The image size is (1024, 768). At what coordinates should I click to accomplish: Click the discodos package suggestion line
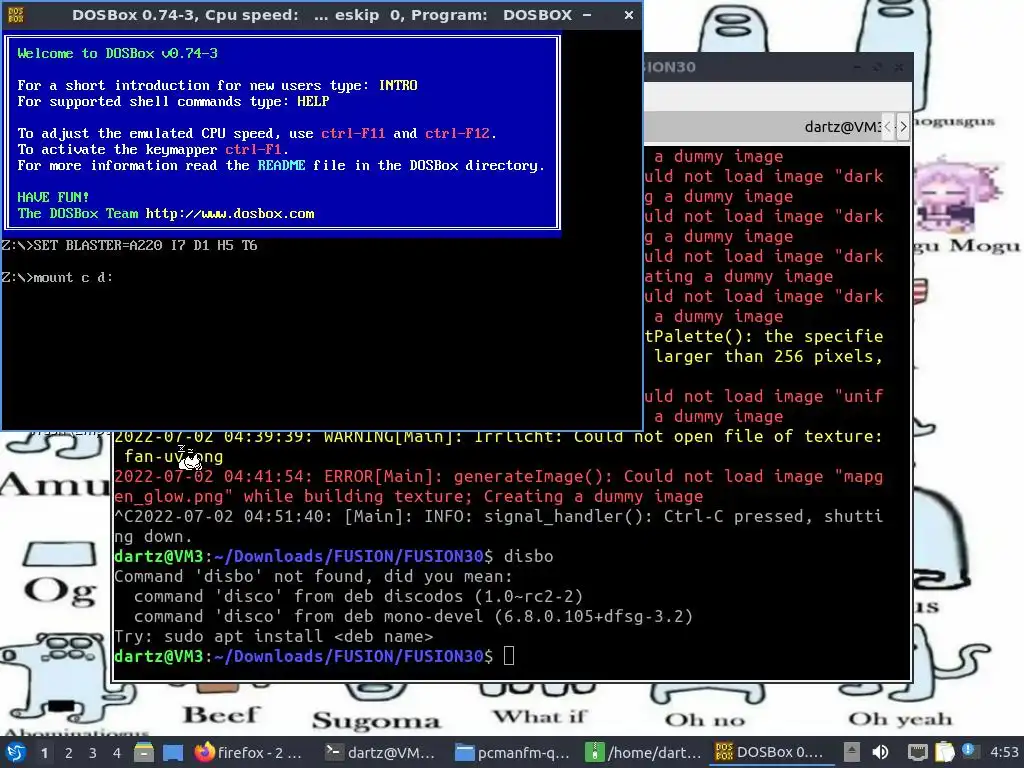tap(359, 596)
